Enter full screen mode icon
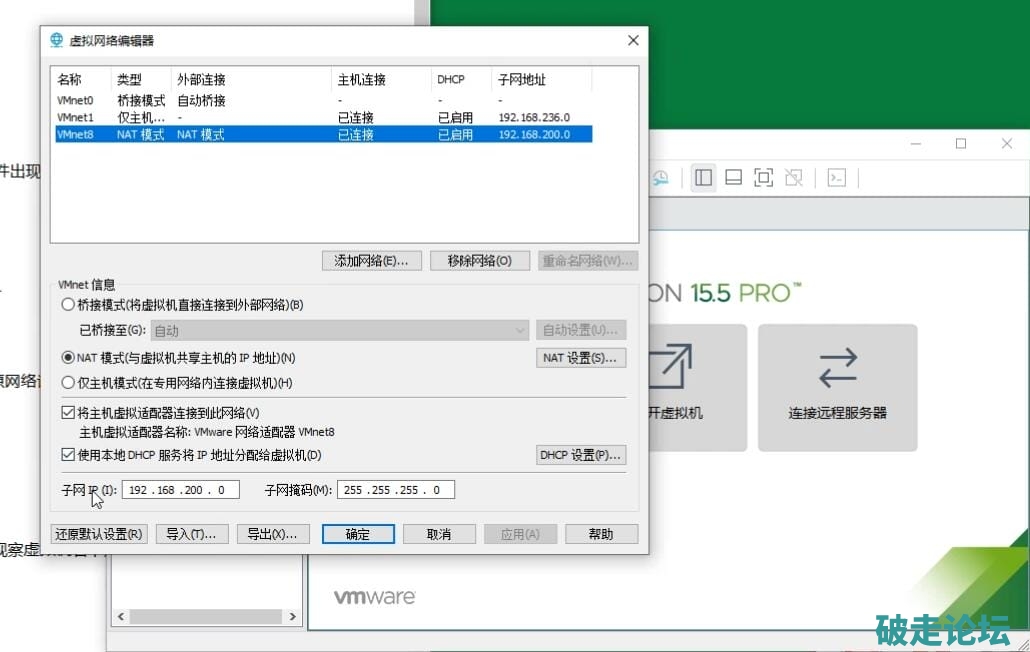 pos(763,178)
